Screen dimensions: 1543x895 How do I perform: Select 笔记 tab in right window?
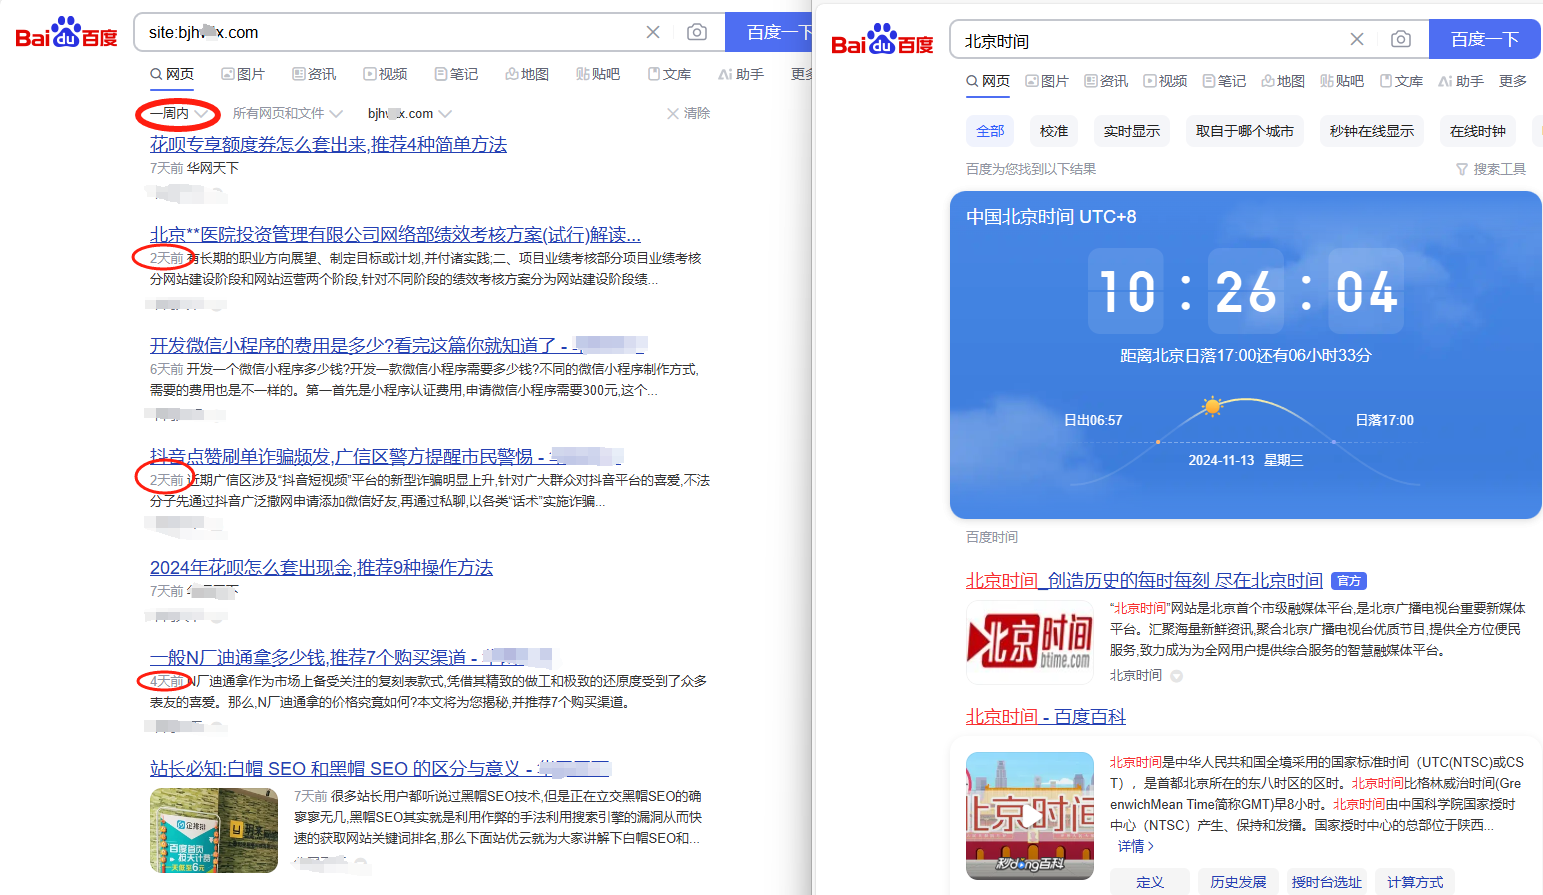pos(1224,81)
